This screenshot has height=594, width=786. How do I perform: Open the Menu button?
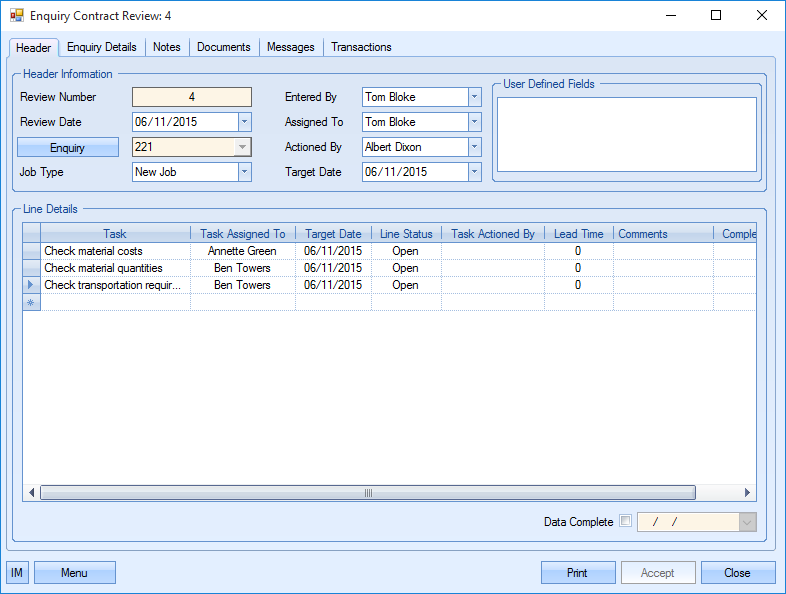click(x=75, y=573)
